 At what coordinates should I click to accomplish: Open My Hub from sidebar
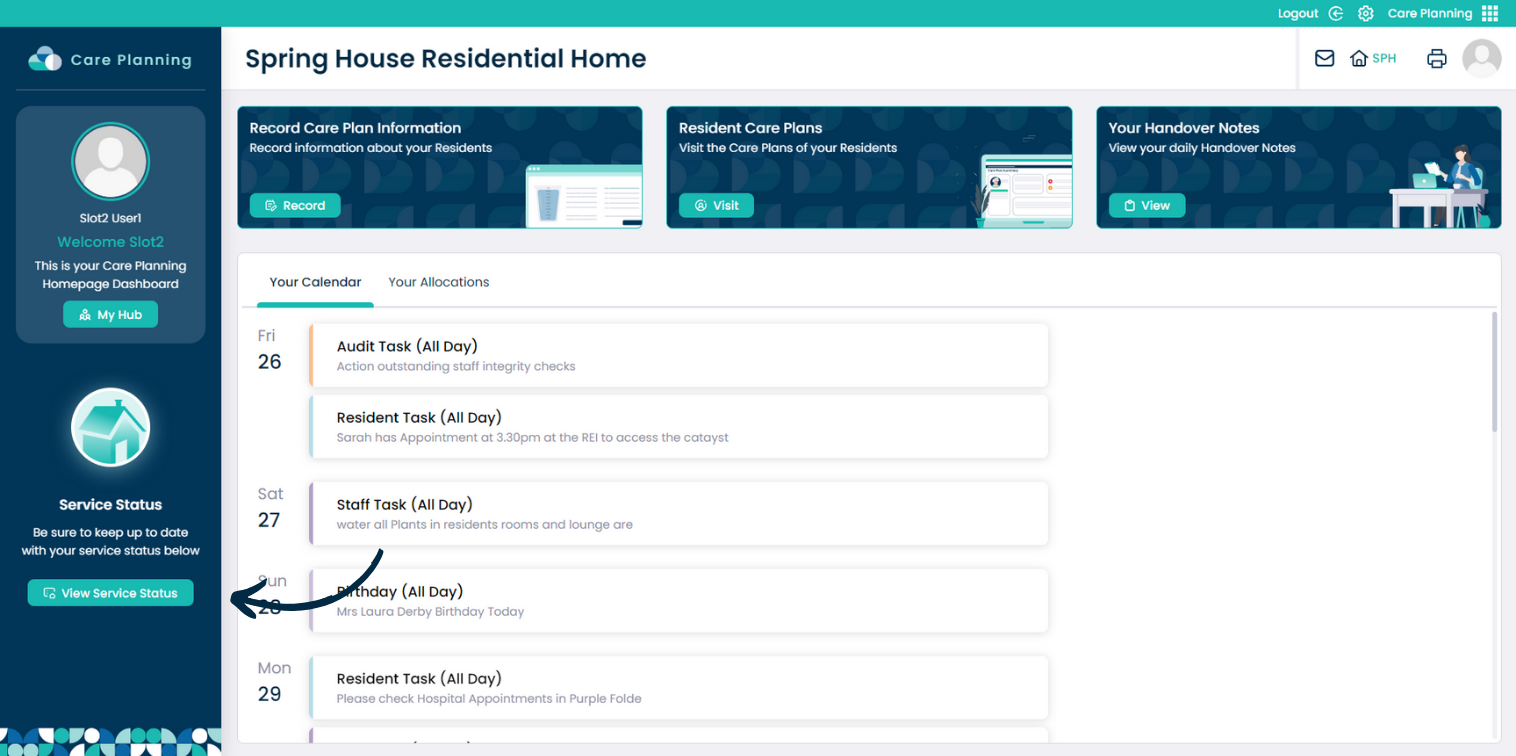tap(110, 314)
